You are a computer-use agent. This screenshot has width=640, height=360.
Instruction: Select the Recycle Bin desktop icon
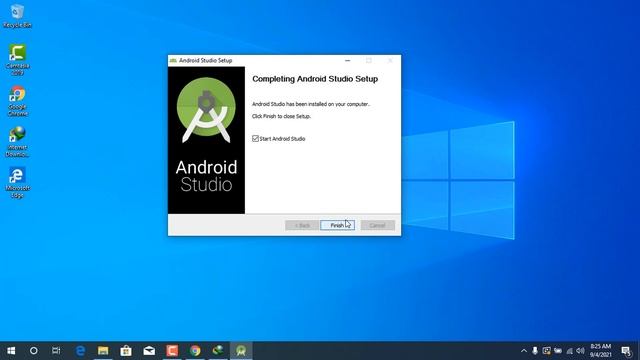point(17,16)
